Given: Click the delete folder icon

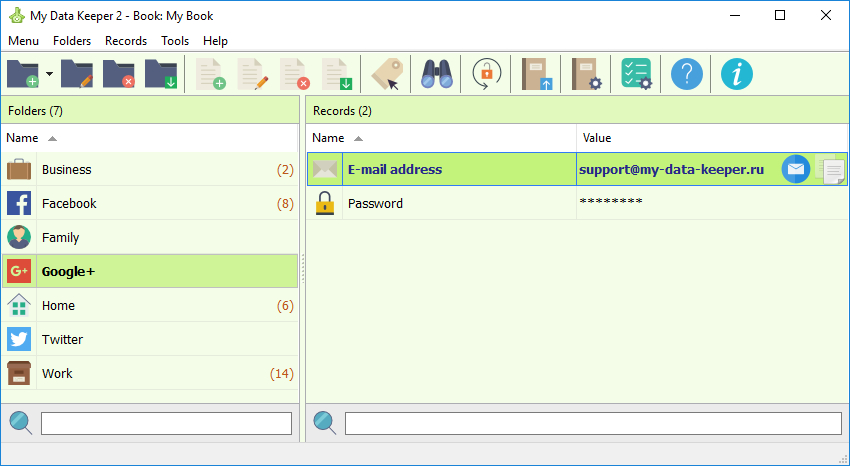Looking at the screenshot, I should point(119,74).
